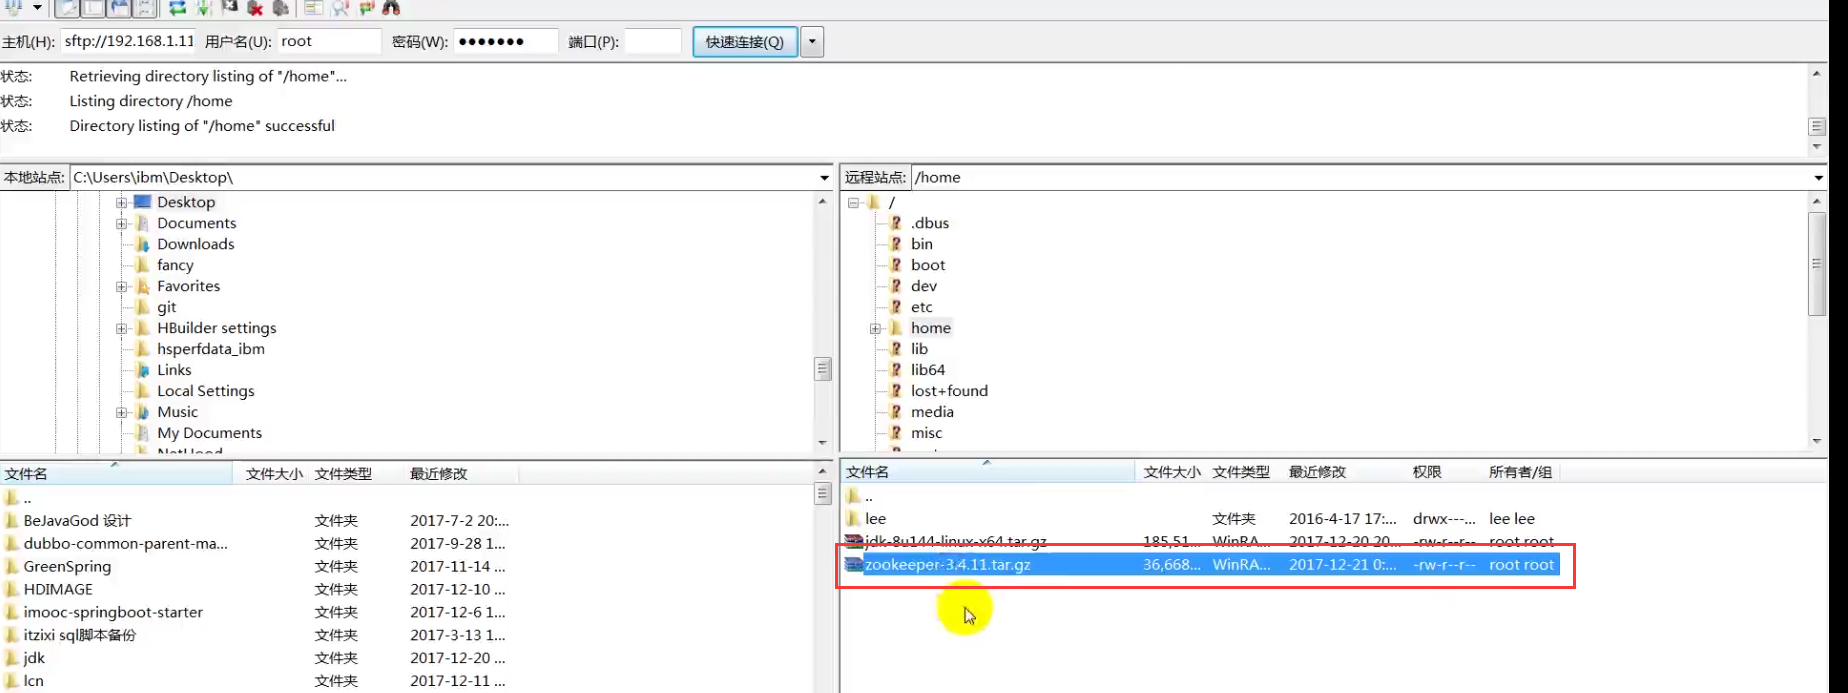Click the password input field
The height and width of the screenshot is (693, 1848).
(x=505, y=41)
